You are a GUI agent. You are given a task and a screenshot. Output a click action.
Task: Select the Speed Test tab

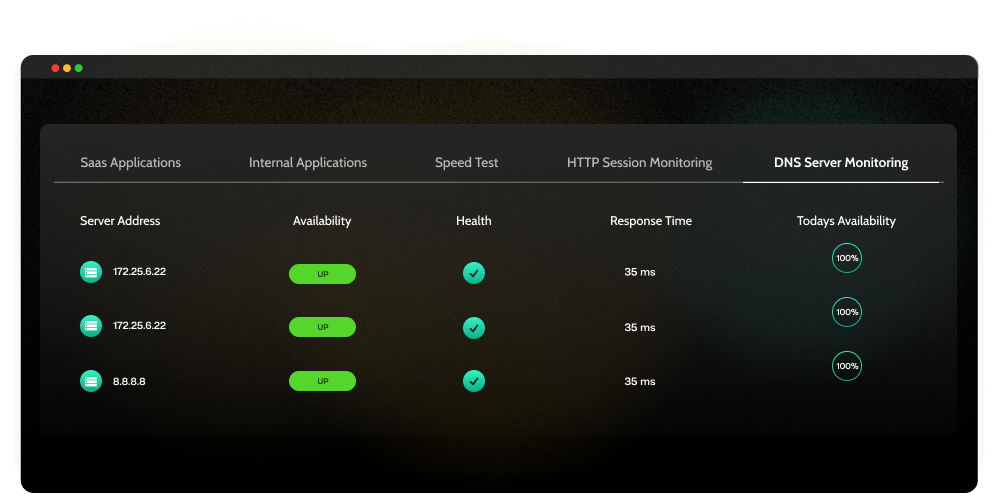pyautogui.click(x=467, y=162)
